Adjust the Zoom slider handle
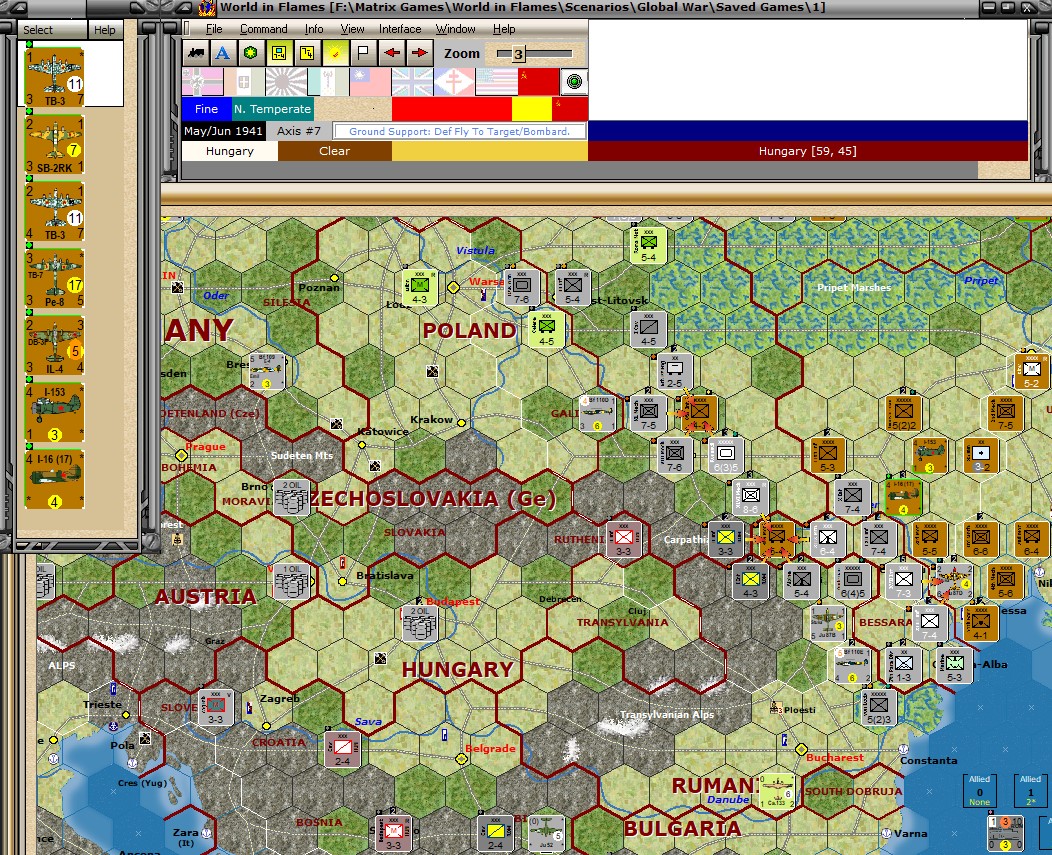This screenshot has height=855, width=1052. click(518, 54)
